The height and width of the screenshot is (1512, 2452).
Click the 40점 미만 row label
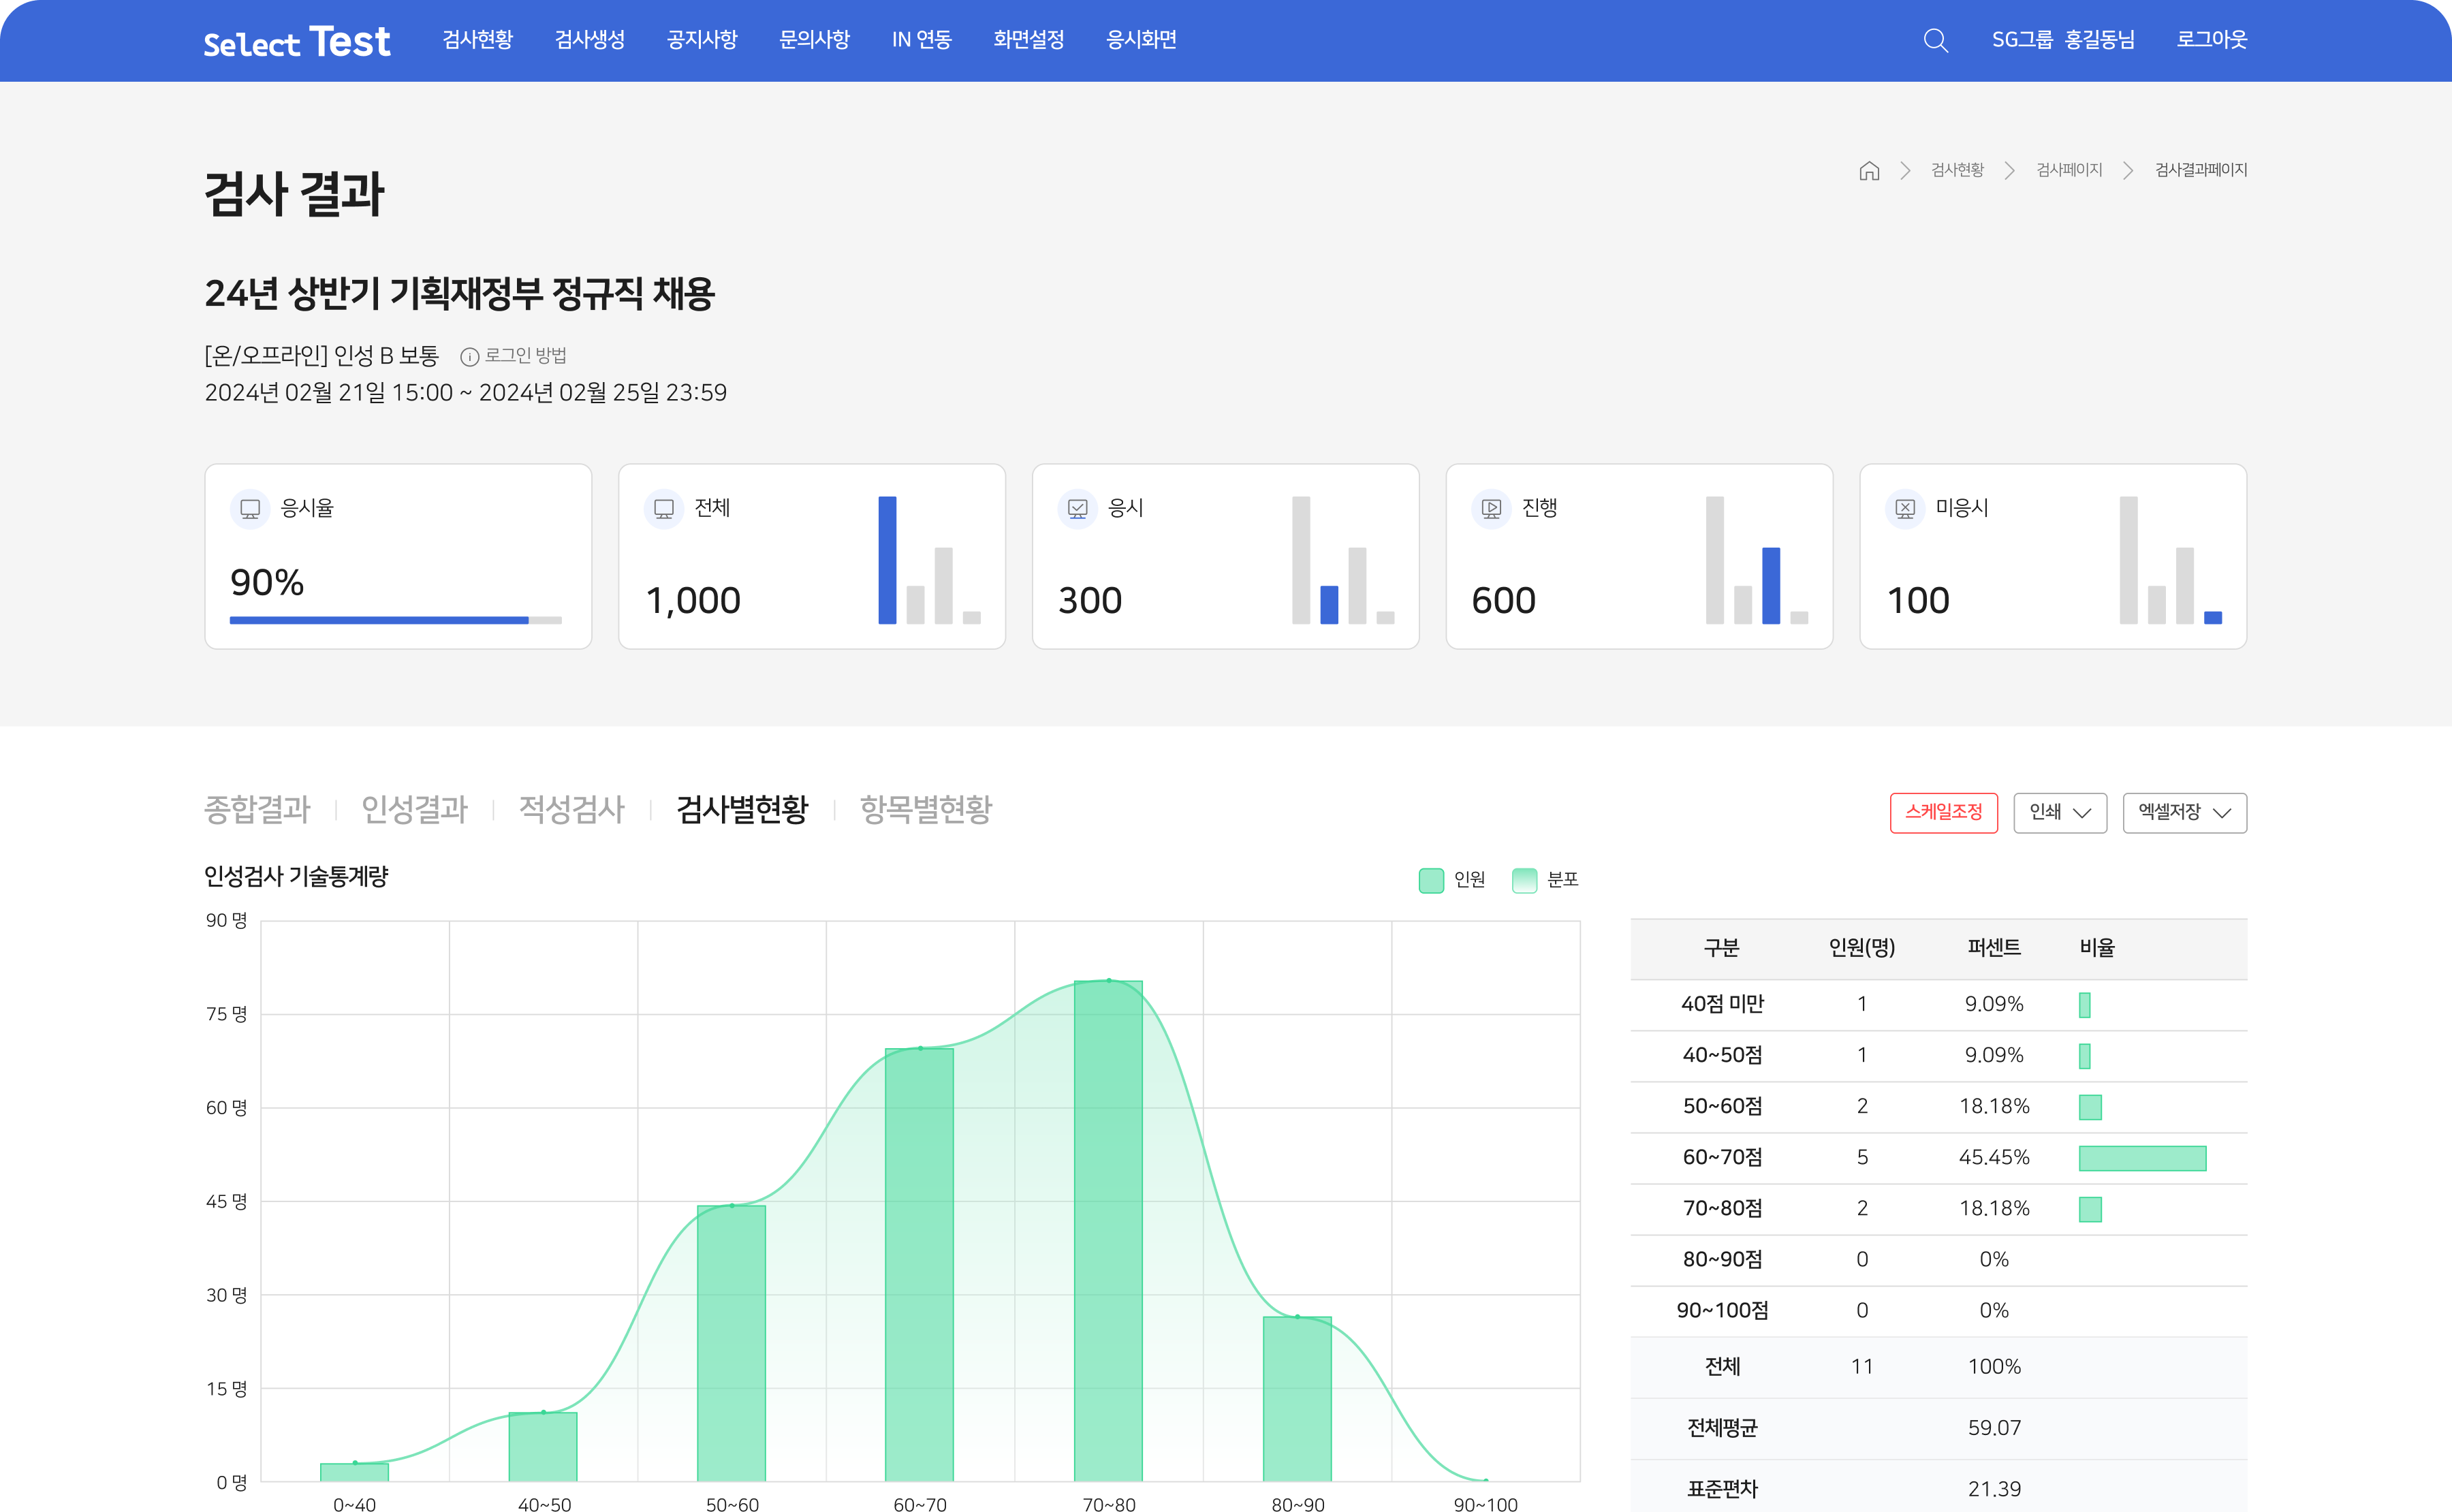1722,1004
